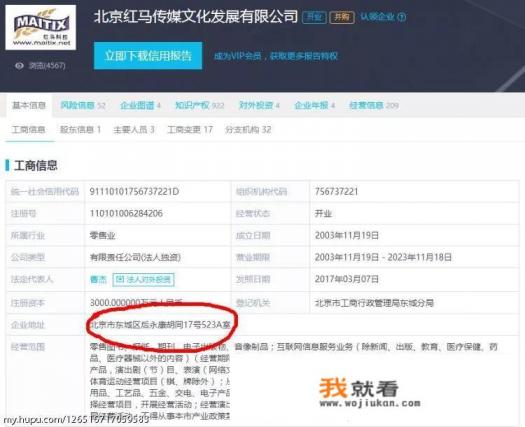Screen dimensions: 525x427
Task: Click the 立即下载信用报告 button
Action: tap(148, 56)
